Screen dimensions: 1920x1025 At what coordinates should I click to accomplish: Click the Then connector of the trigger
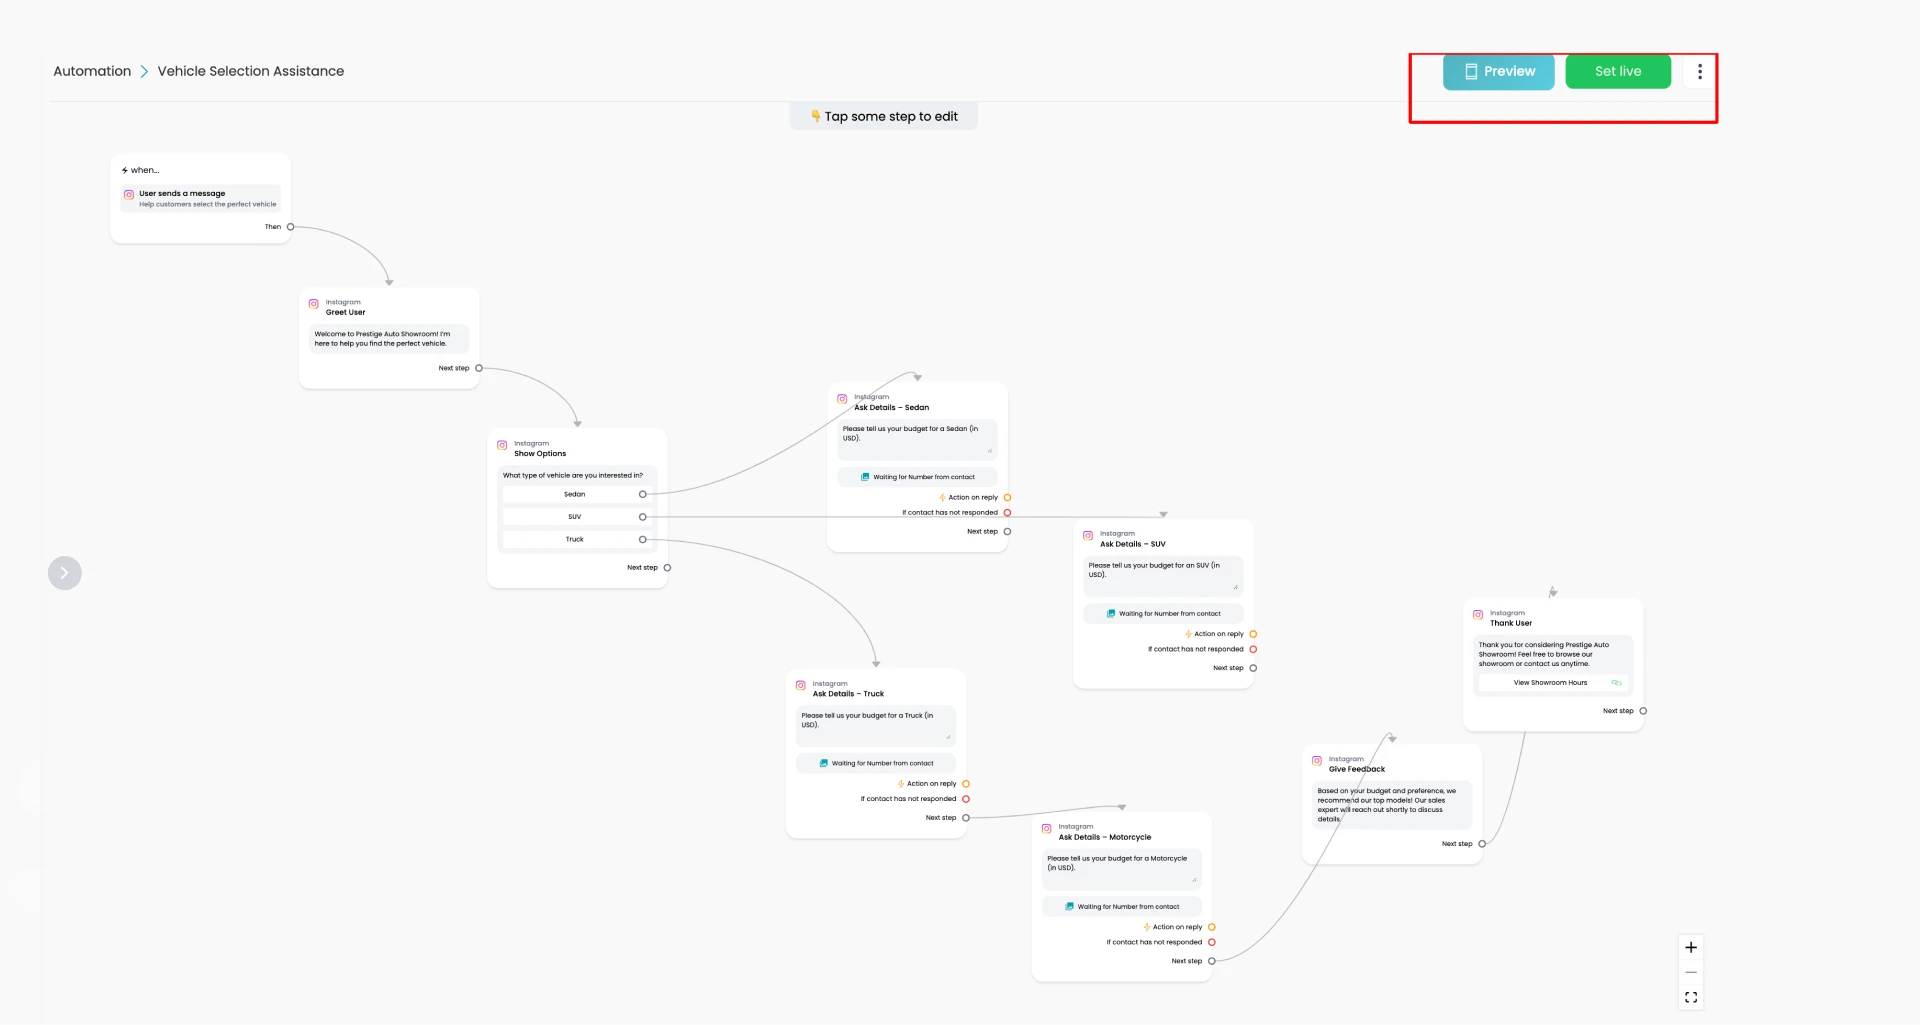tap(291, 227)
